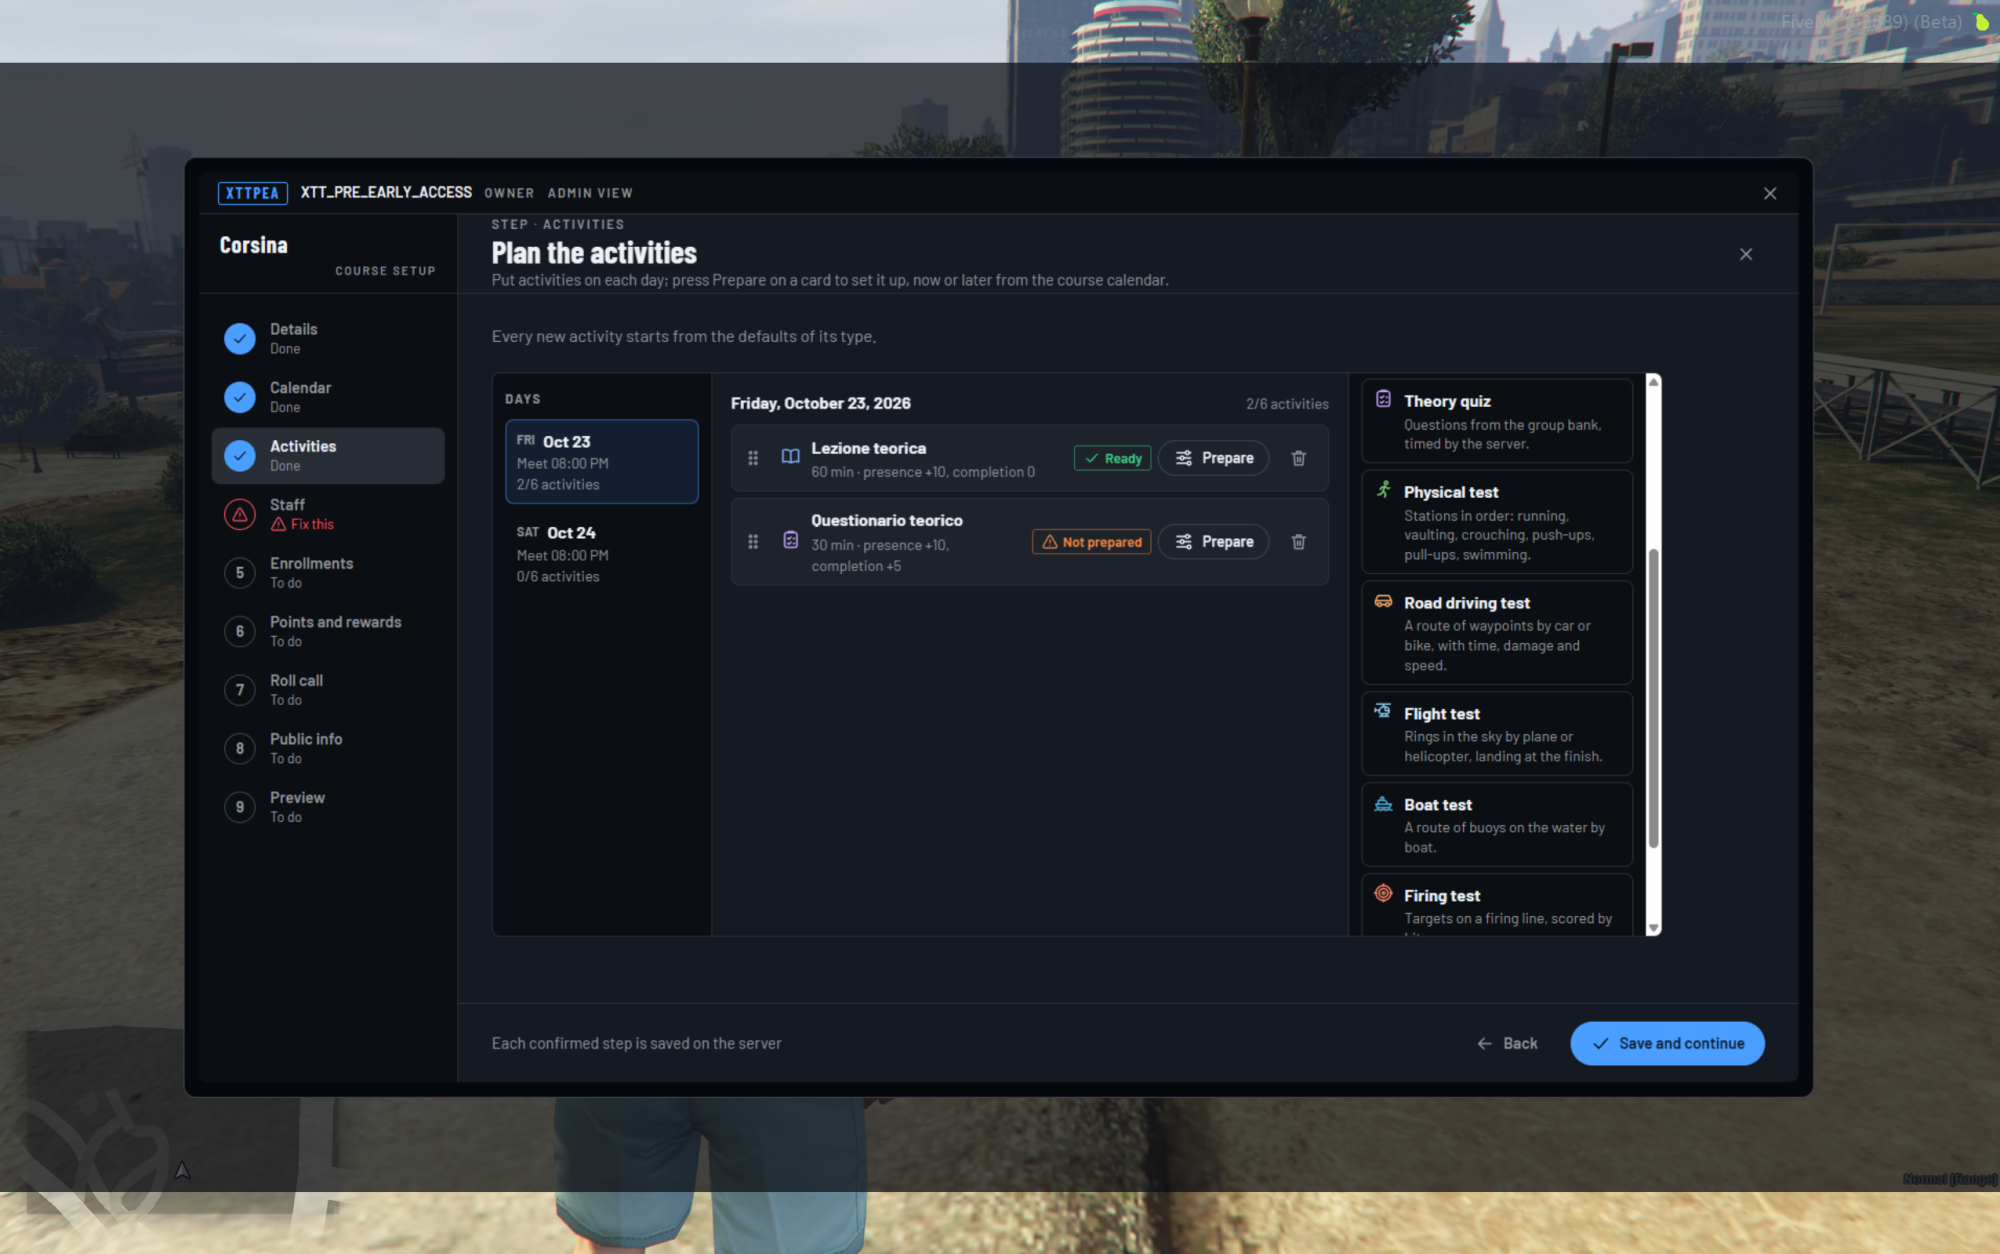Open the Points and rewards step

pos(328,631)
